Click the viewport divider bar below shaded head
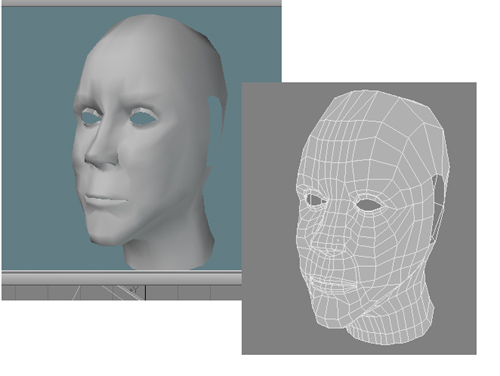Viewport: 500px width, 376px height. pos(122,278)
